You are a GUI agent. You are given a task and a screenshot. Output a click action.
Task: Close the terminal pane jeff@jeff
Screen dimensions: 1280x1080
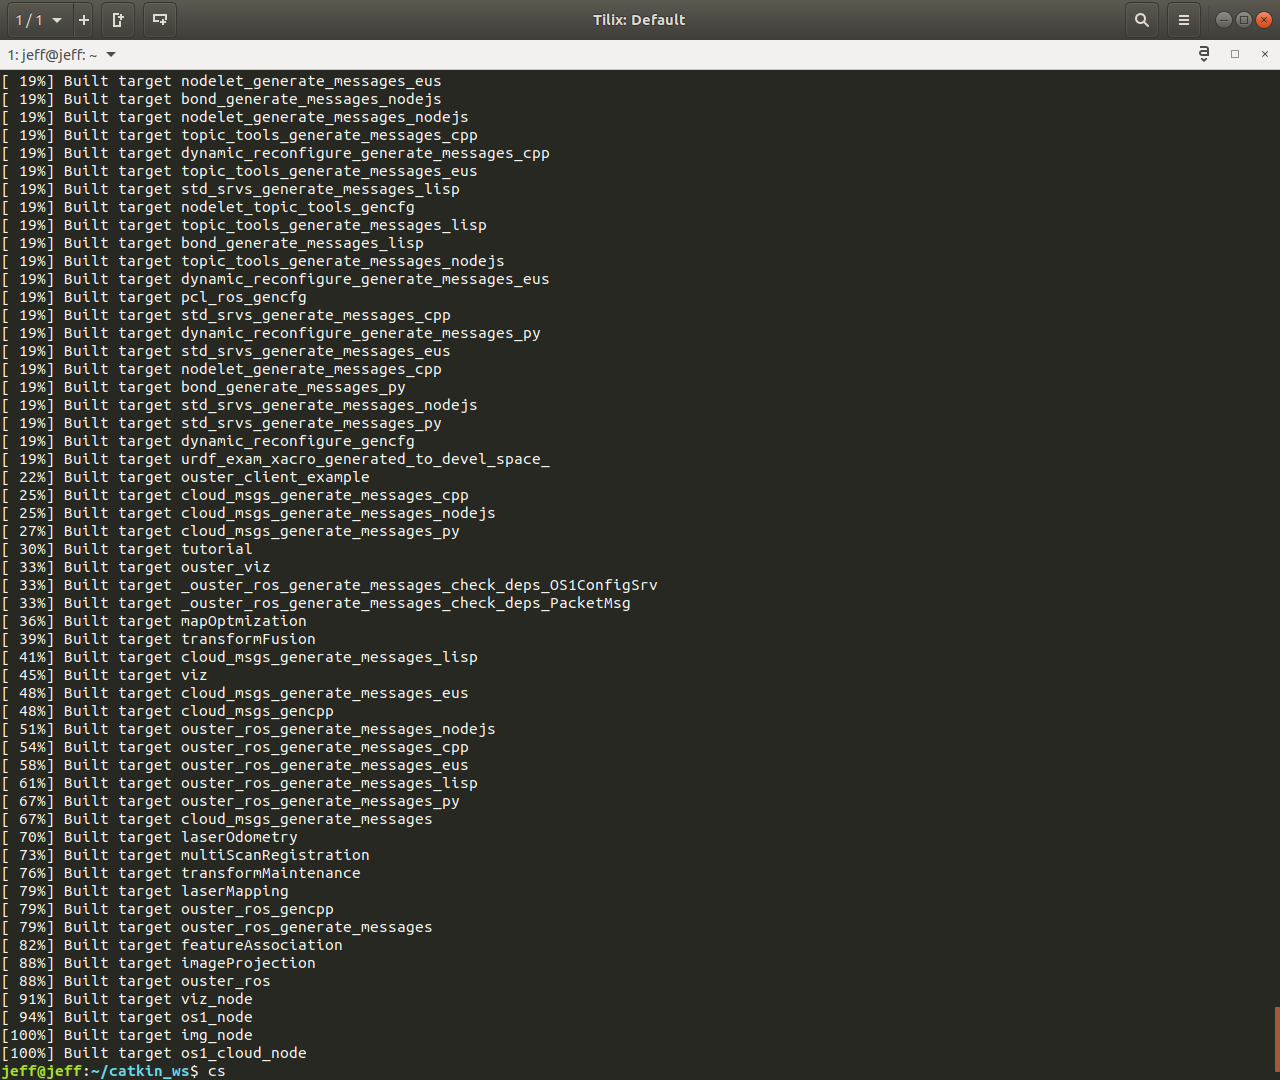coord(1265,54)
